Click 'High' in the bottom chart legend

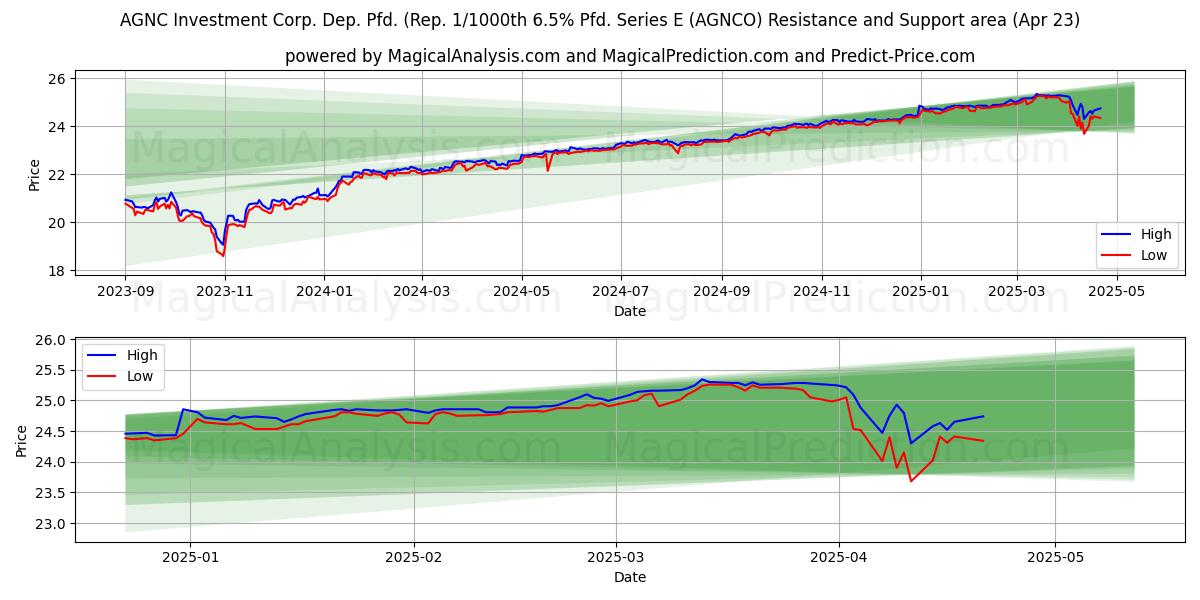(141, 355)
